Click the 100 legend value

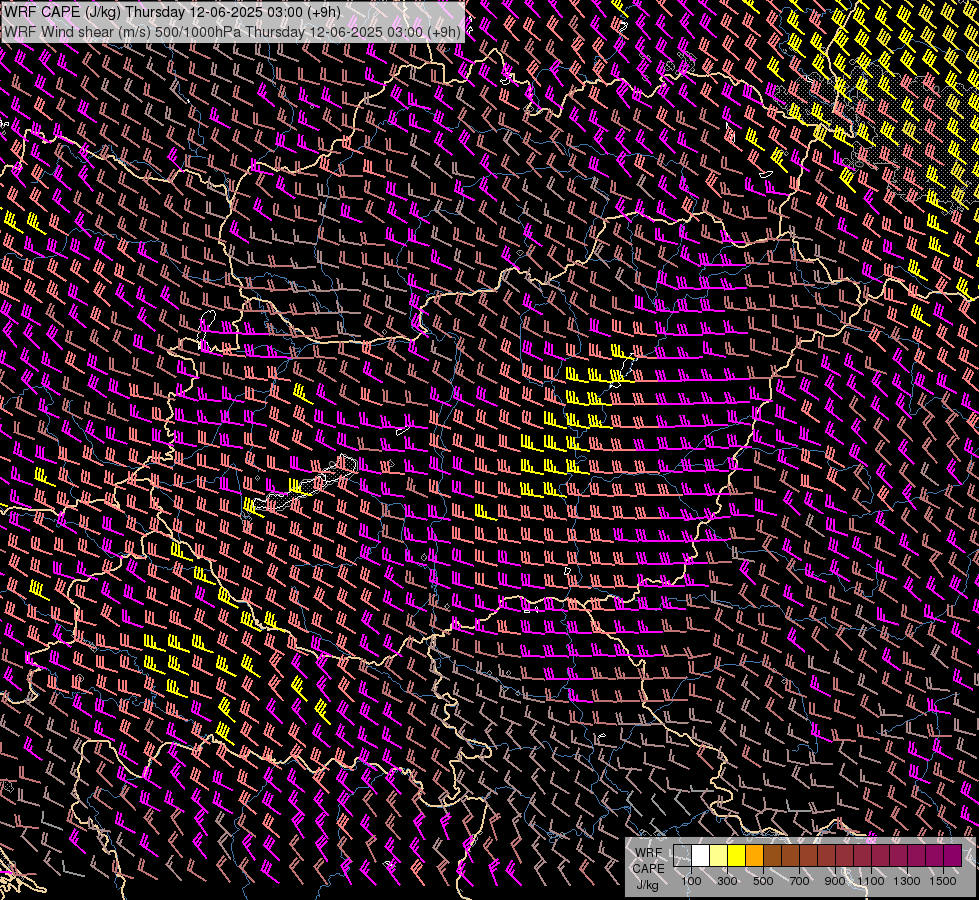[691, 881]
